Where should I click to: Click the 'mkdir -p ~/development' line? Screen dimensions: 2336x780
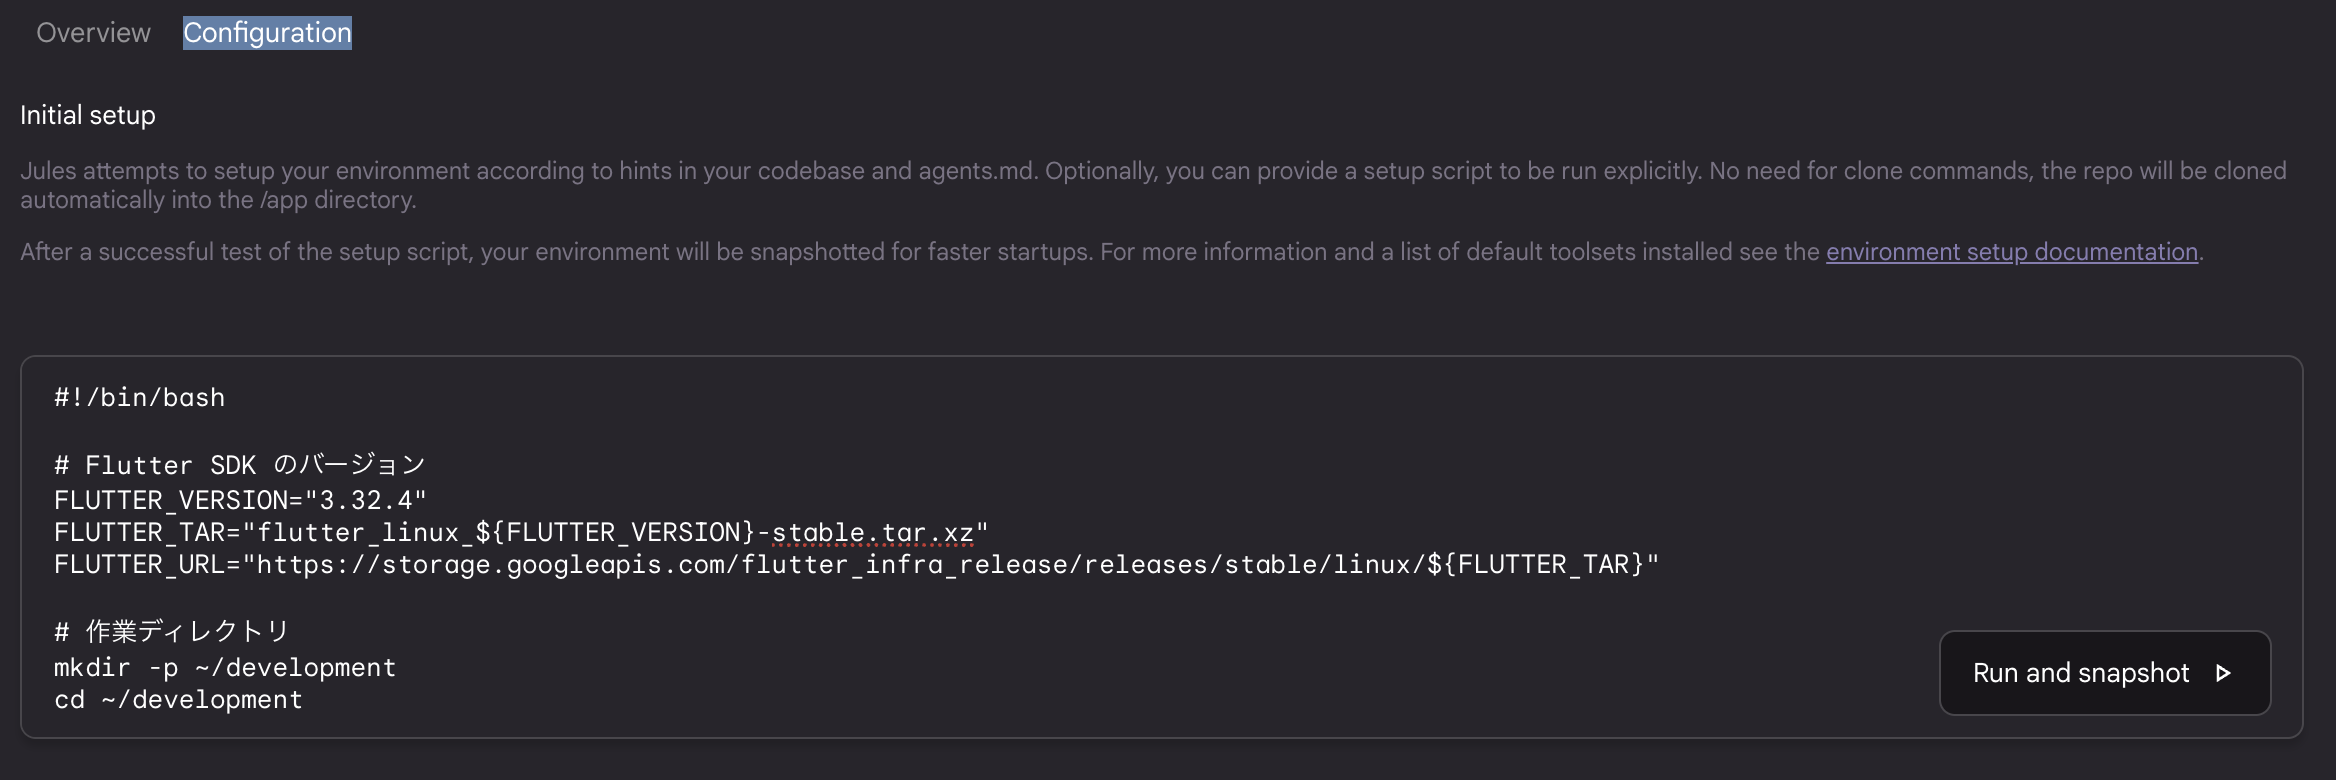pyautogui.click(x=225, y=668)
